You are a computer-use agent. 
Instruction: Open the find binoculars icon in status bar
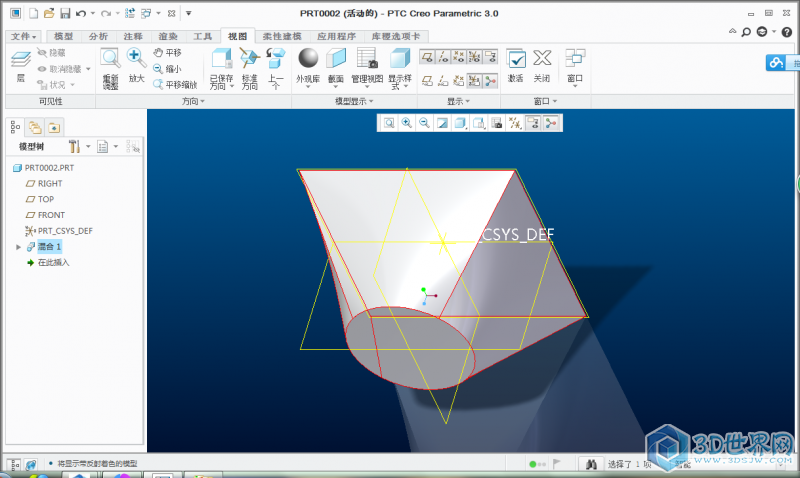point(591,464)
